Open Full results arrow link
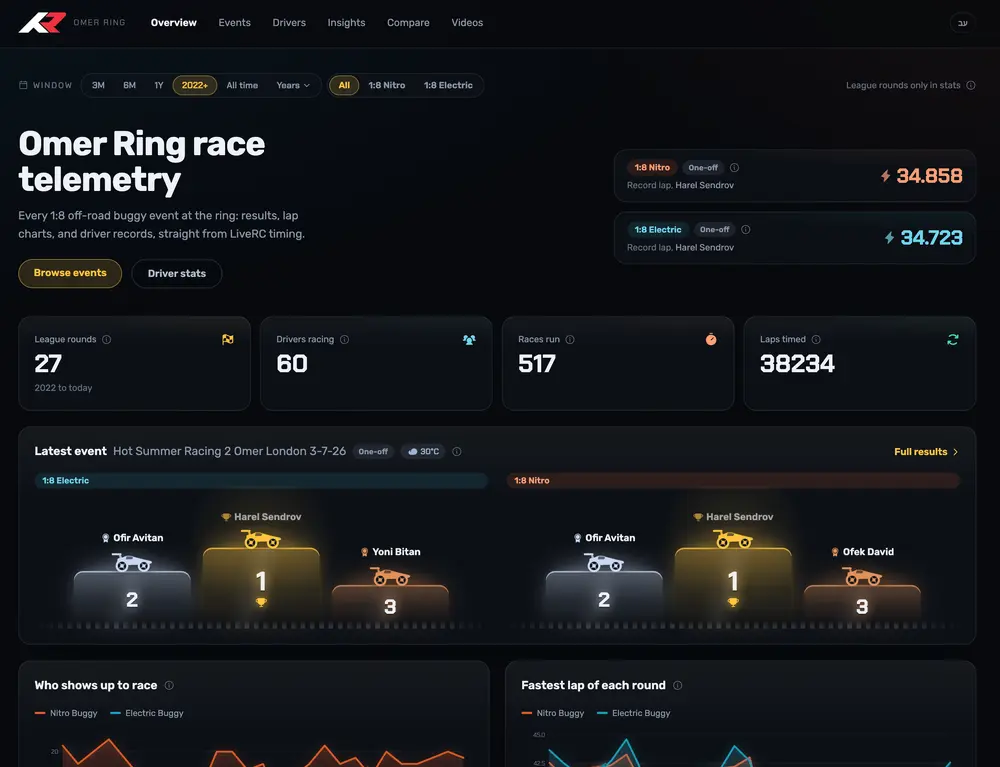 [x=926, y=451]
